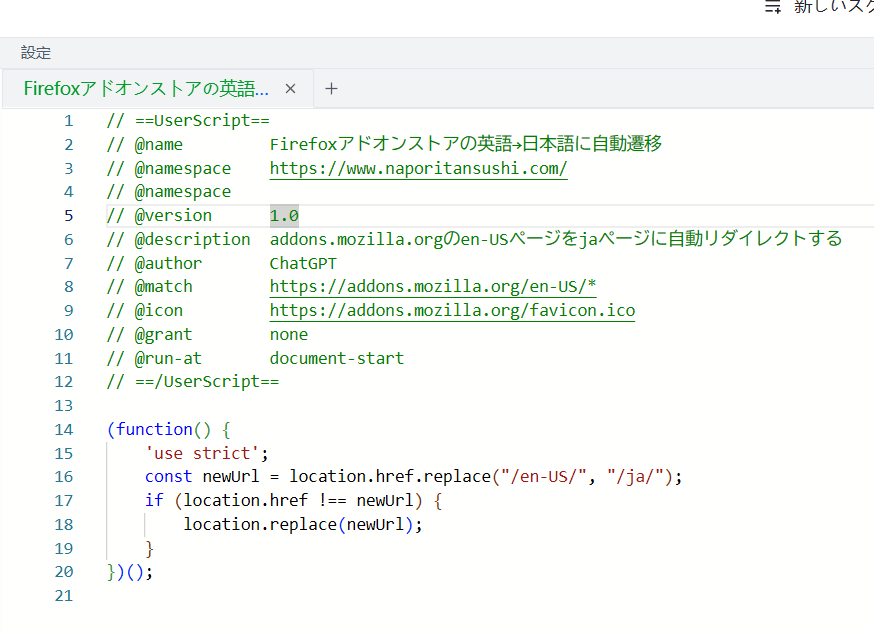The image size is (874, 631).
Task: Click line number 13 in the gutter
Action: pos(64,406)
